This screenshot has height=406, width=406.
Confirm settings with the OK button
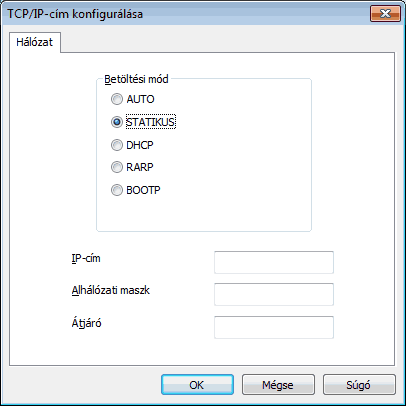(x=197, y=385)
